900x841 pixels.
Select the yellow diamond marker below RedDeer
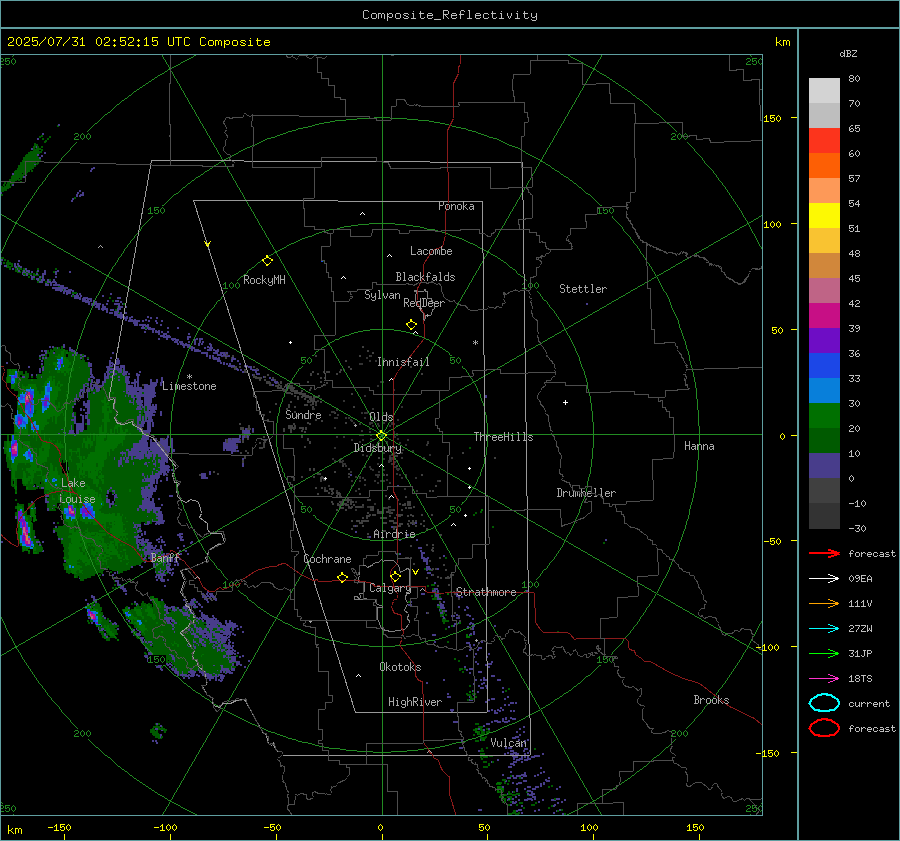pos(411,325)
